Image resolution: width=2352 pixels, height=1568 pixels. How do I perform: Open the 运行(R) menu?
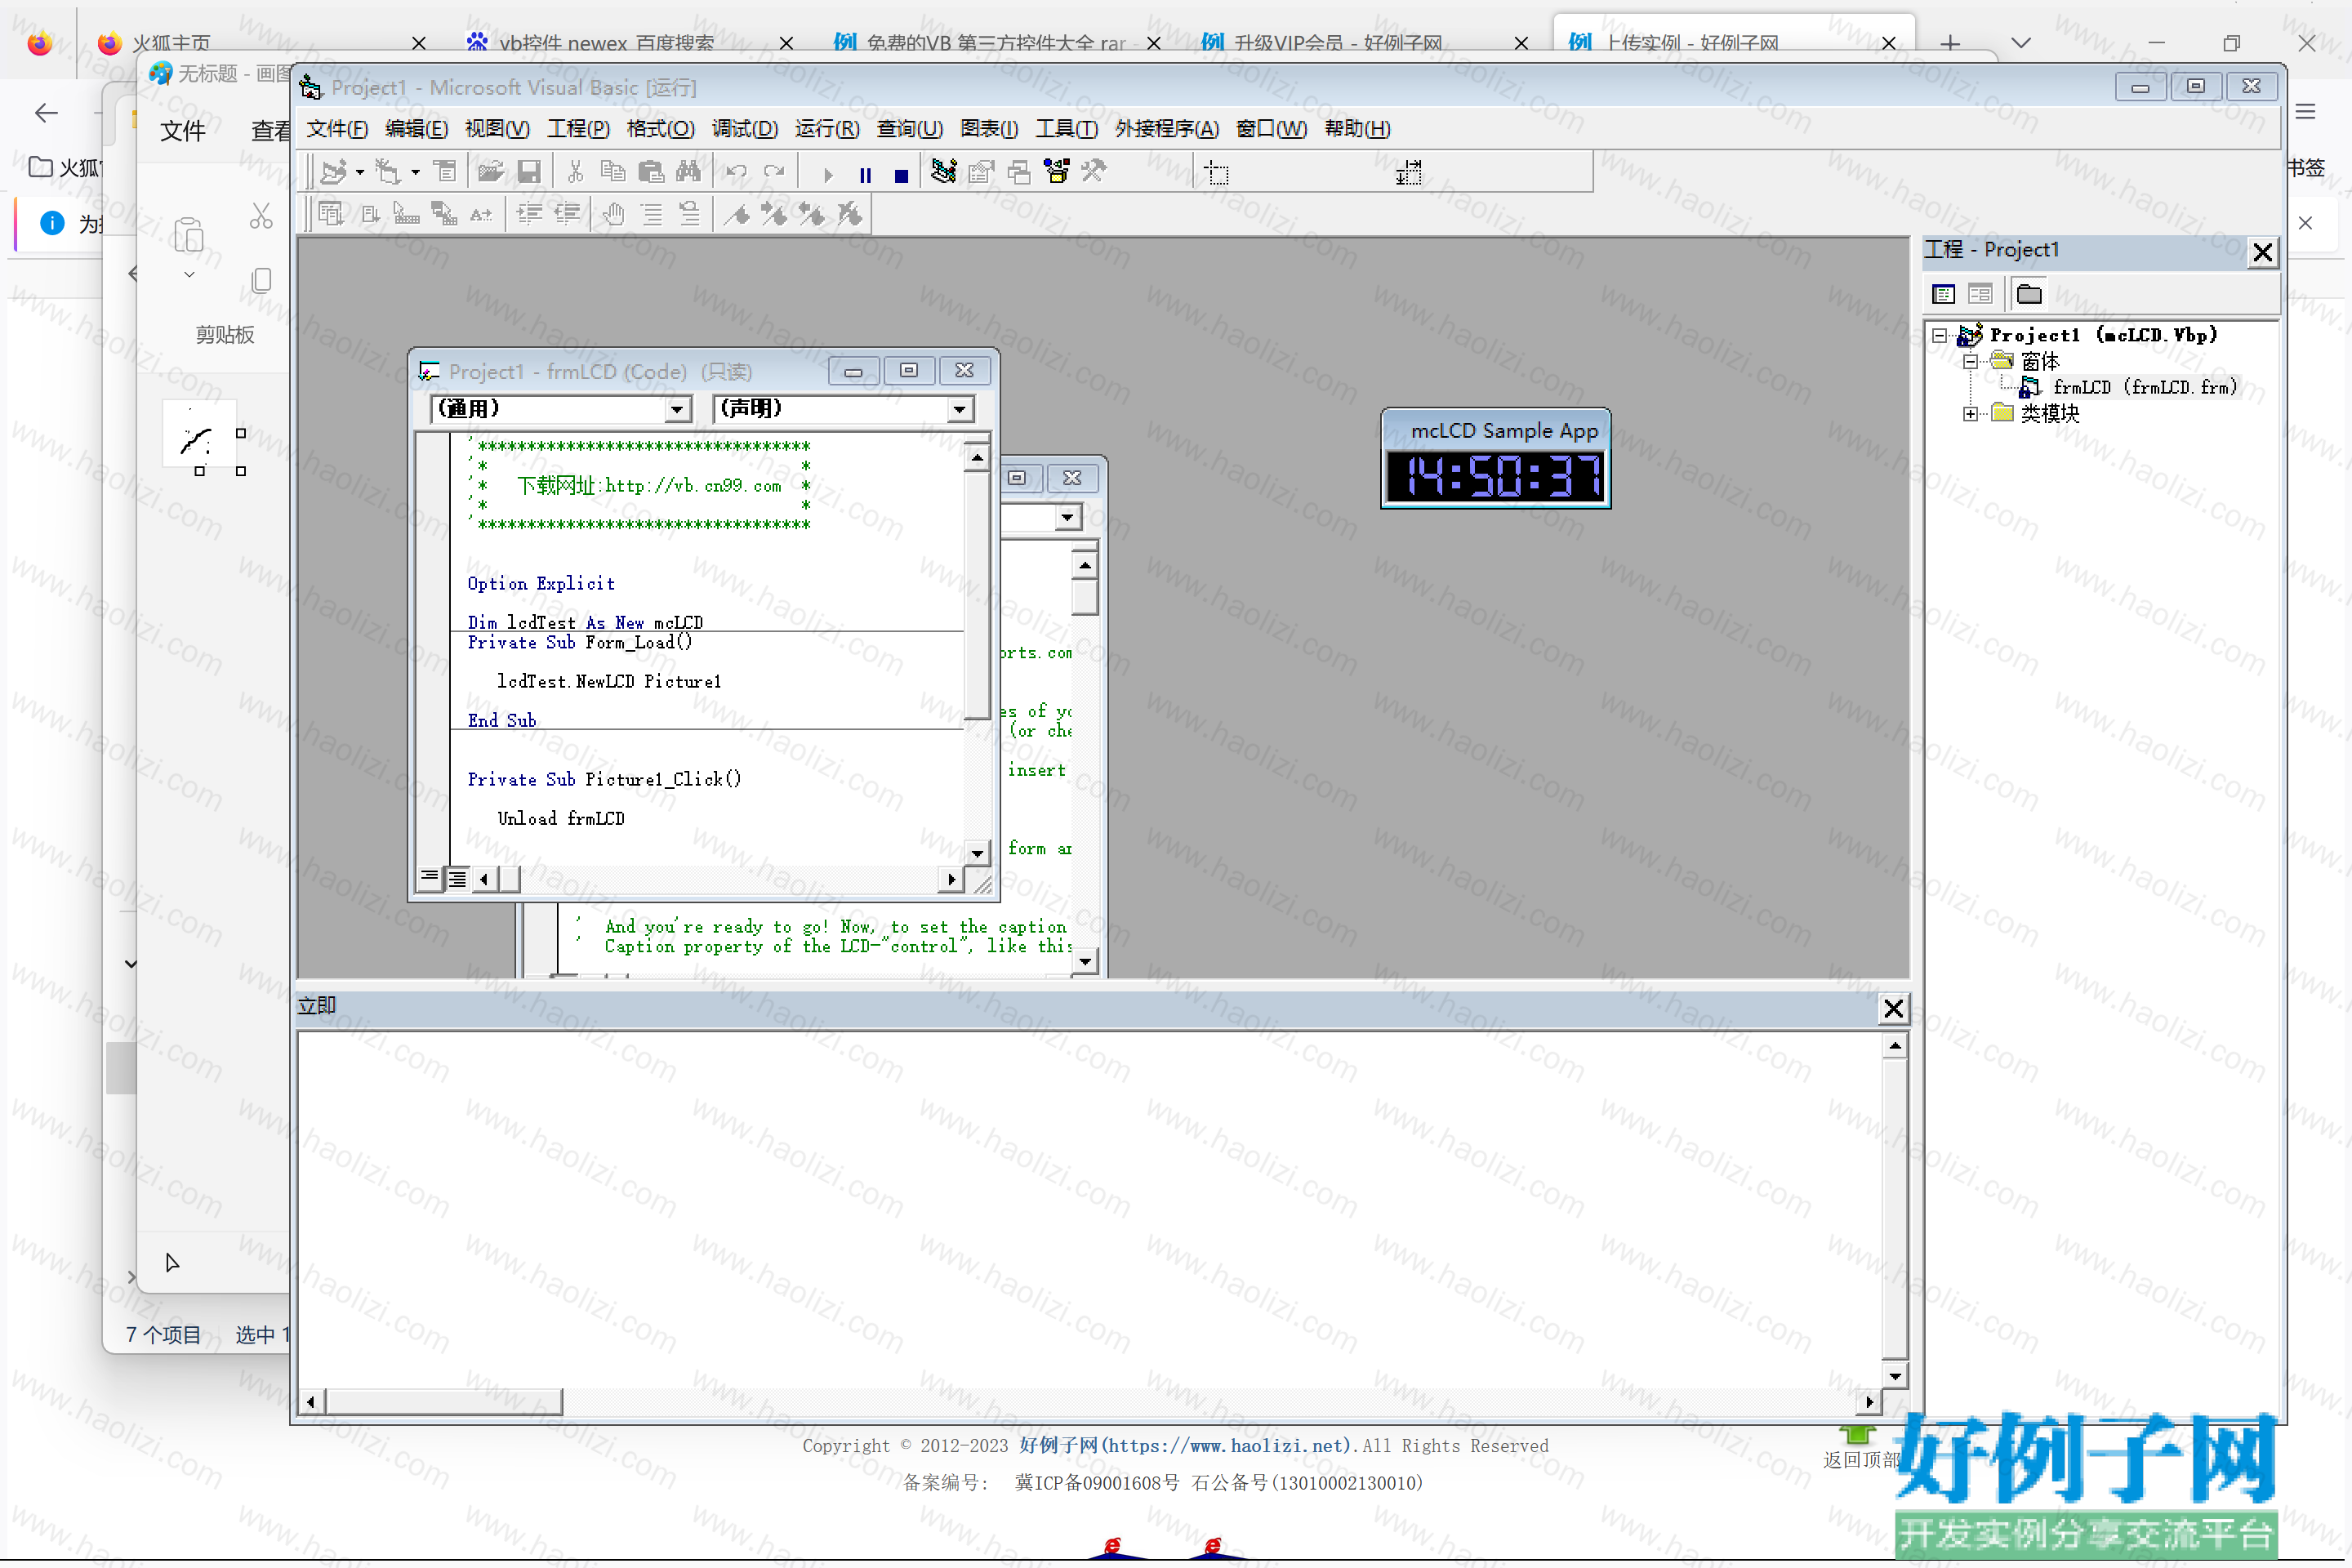827,129
